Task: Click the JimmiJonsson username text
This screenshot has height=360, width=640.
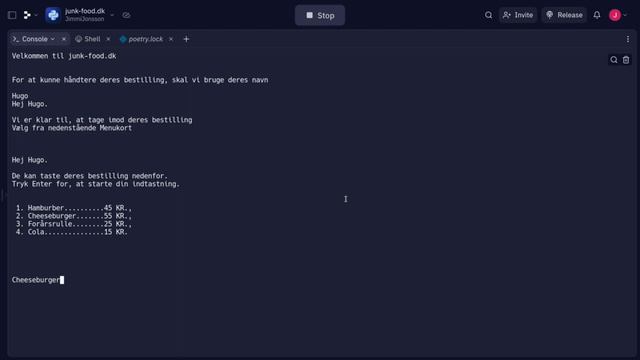Action: 84,19
